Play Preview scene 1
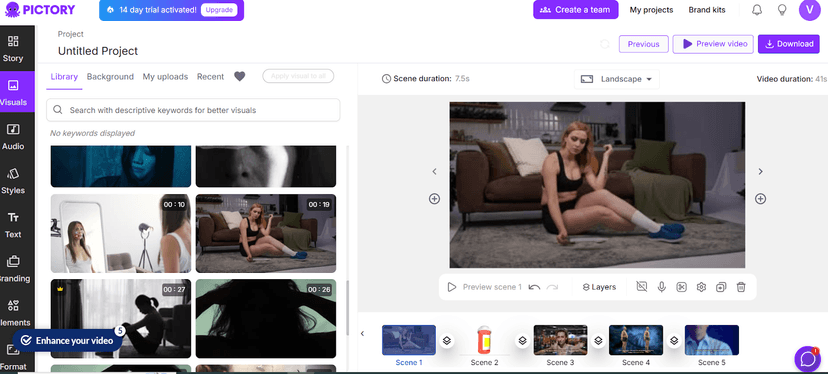828x374 pixels. tap(484, 287)
